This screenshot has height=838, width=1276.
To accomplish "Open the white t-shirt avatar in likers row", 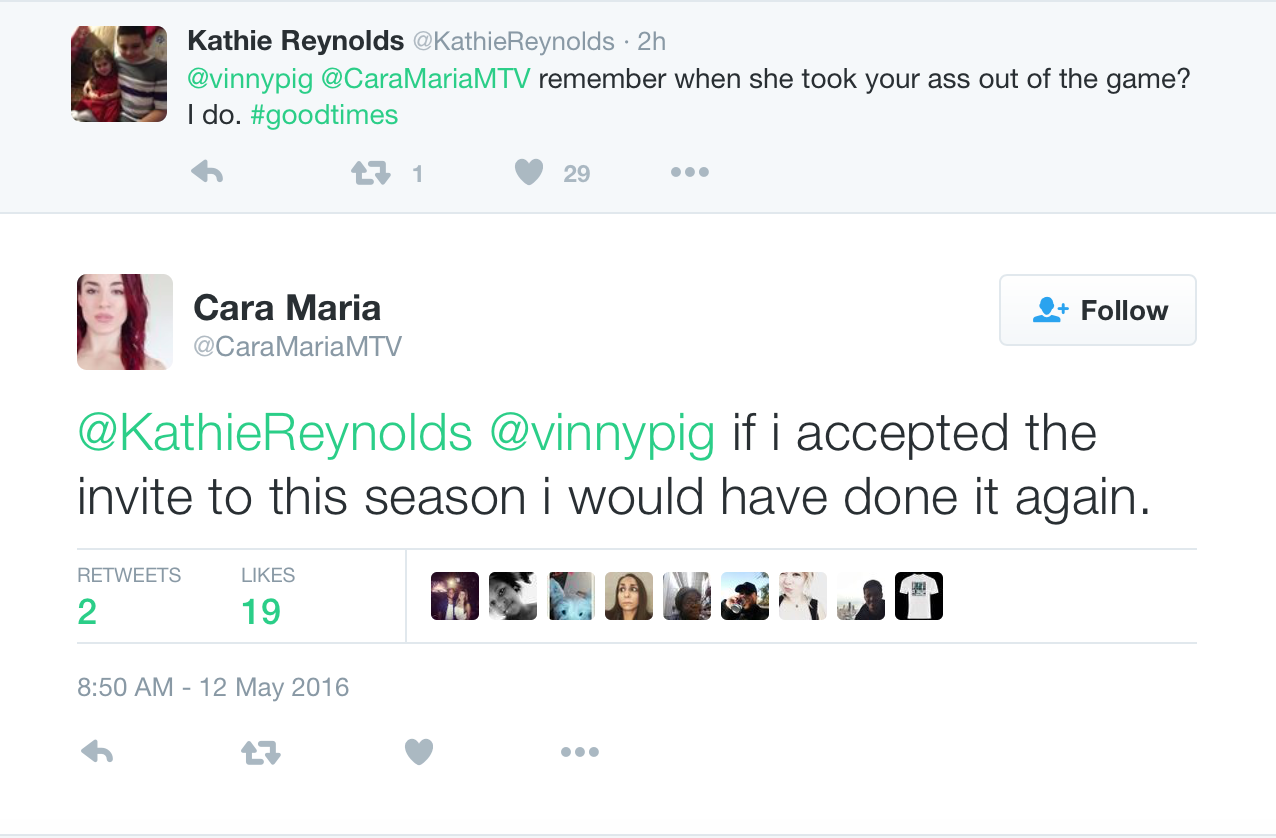I will coord(919,596).
